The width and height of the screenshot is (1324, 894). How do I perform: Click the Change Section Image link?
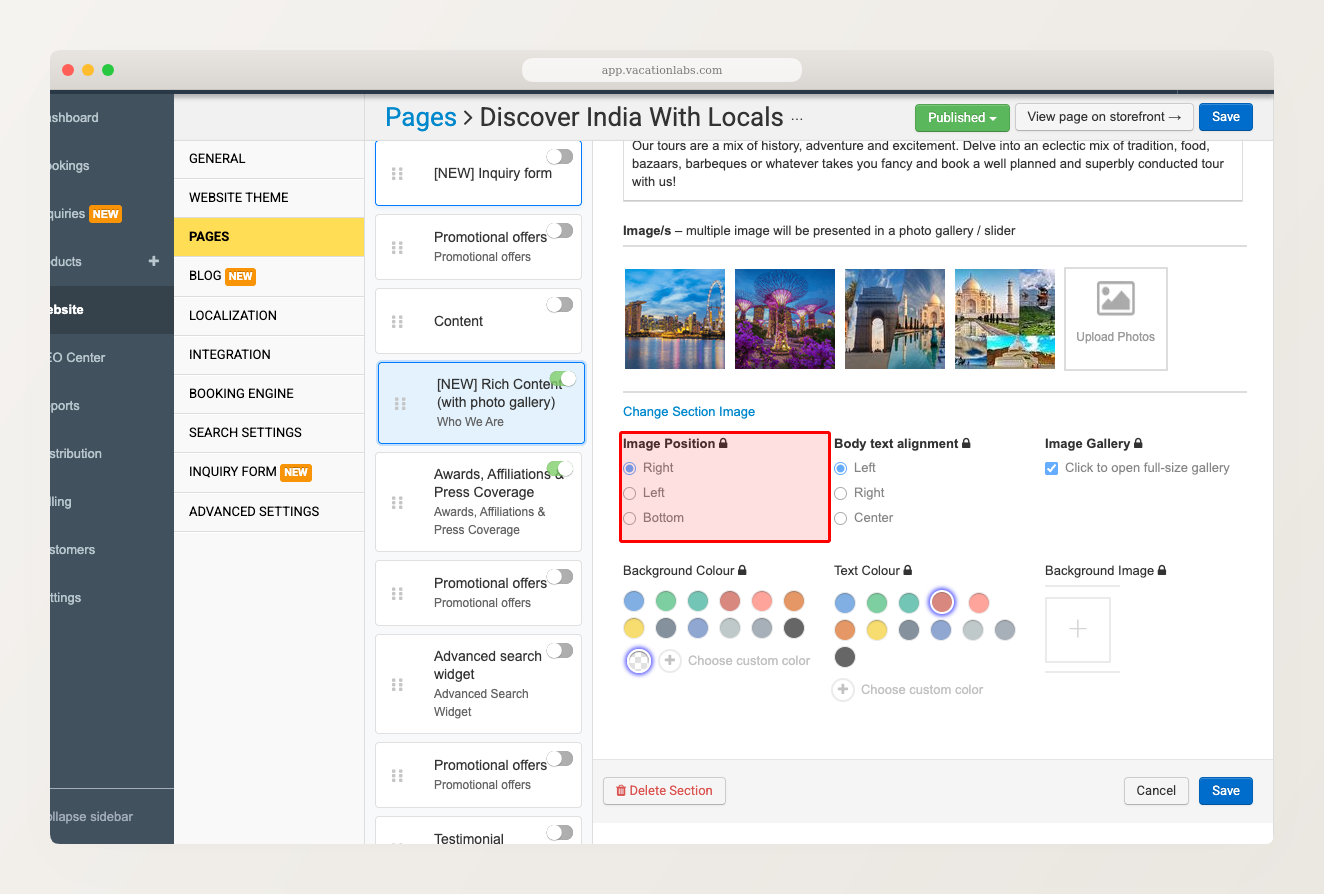click(x=688, y=411)
